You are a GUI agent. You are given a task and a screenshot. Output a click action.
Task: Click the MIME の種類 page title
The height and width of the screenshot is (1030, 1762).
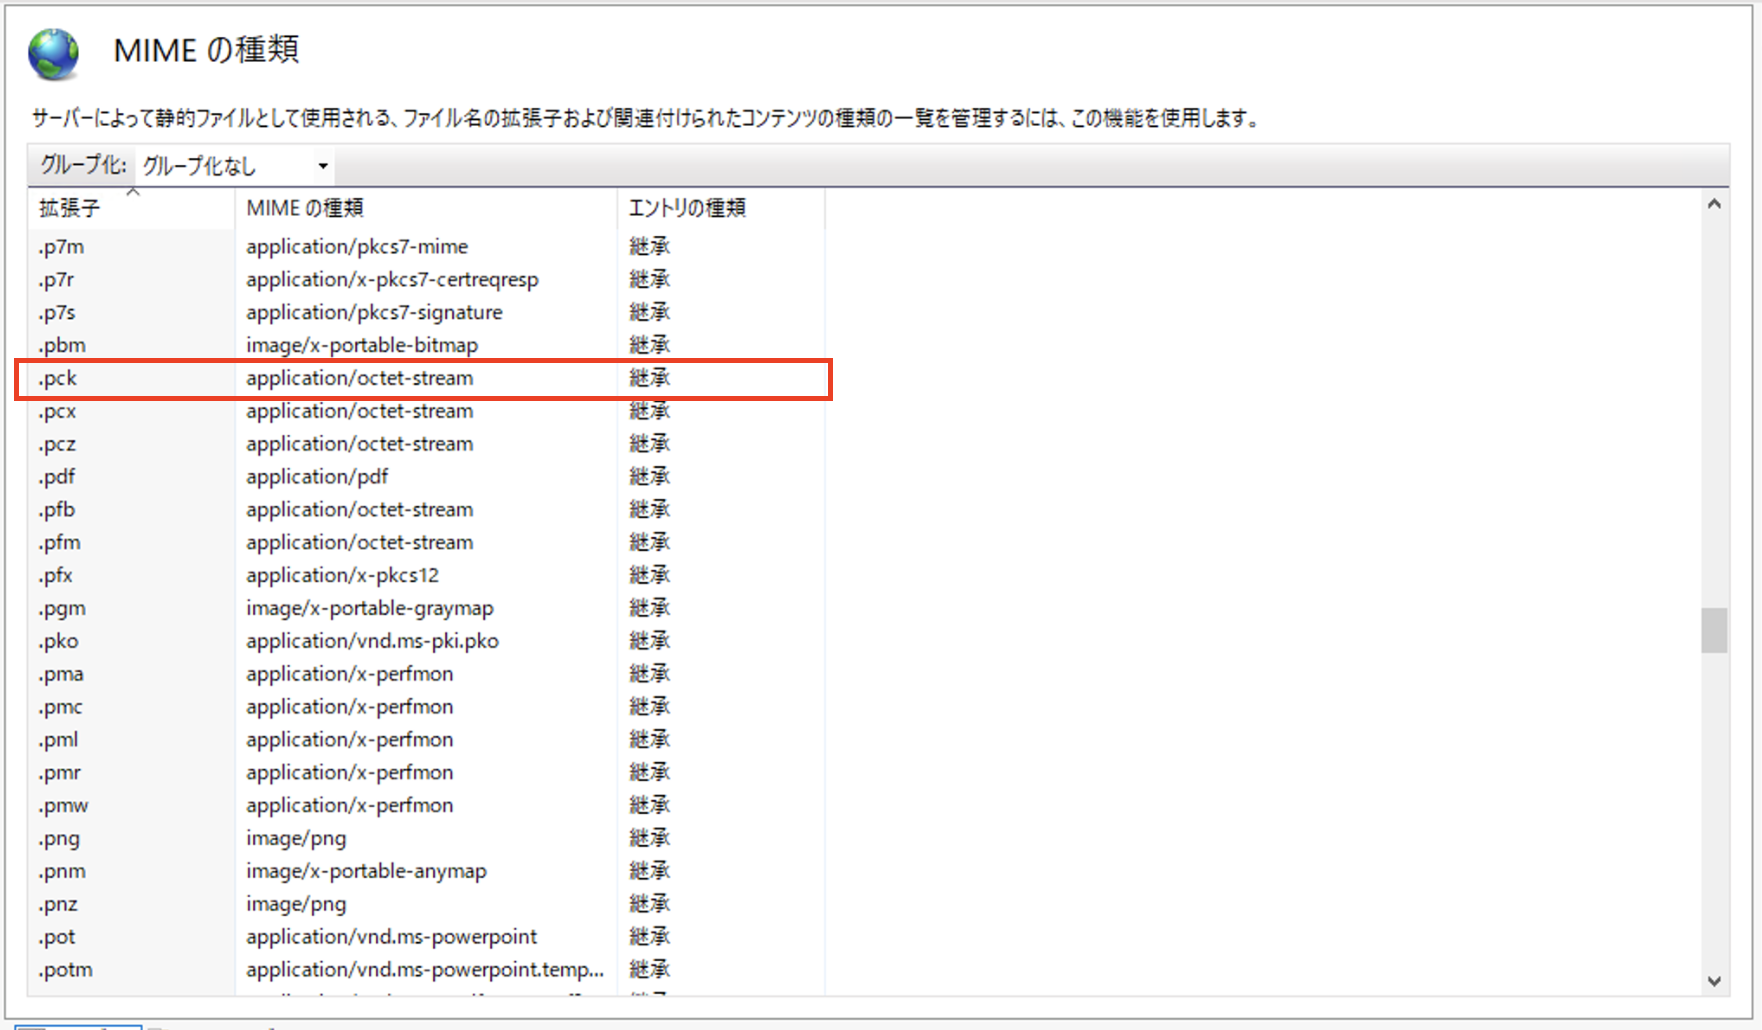click(205, 50)
